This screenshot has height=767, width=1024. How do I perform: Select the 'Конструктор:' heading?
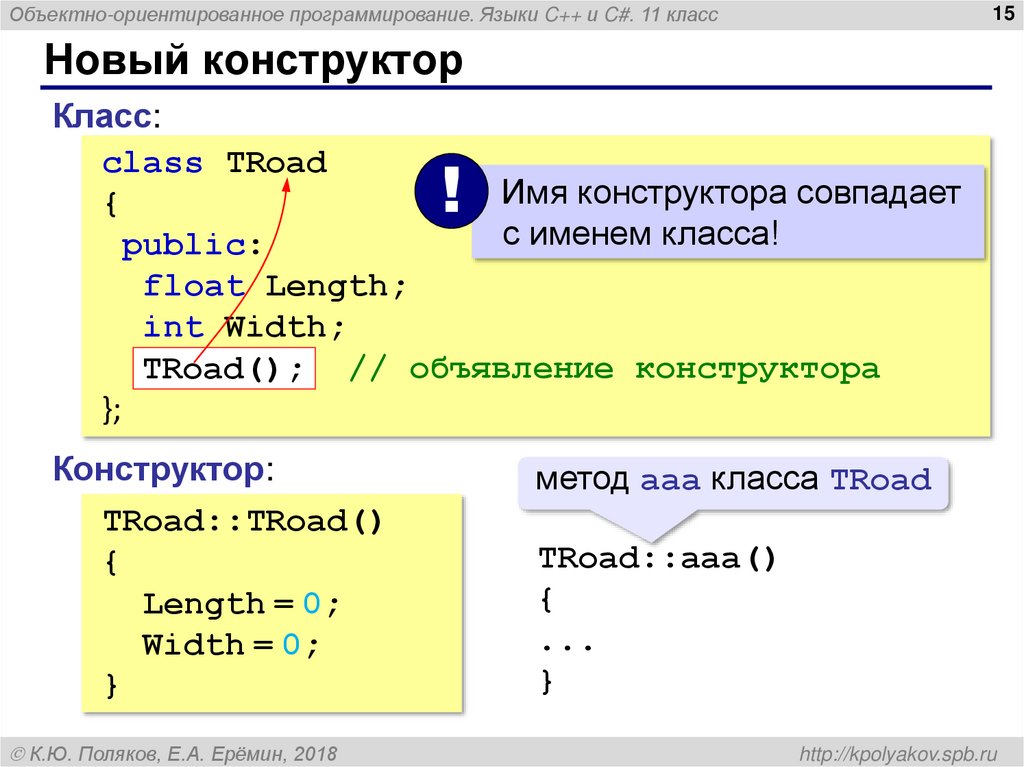point(163,469)
